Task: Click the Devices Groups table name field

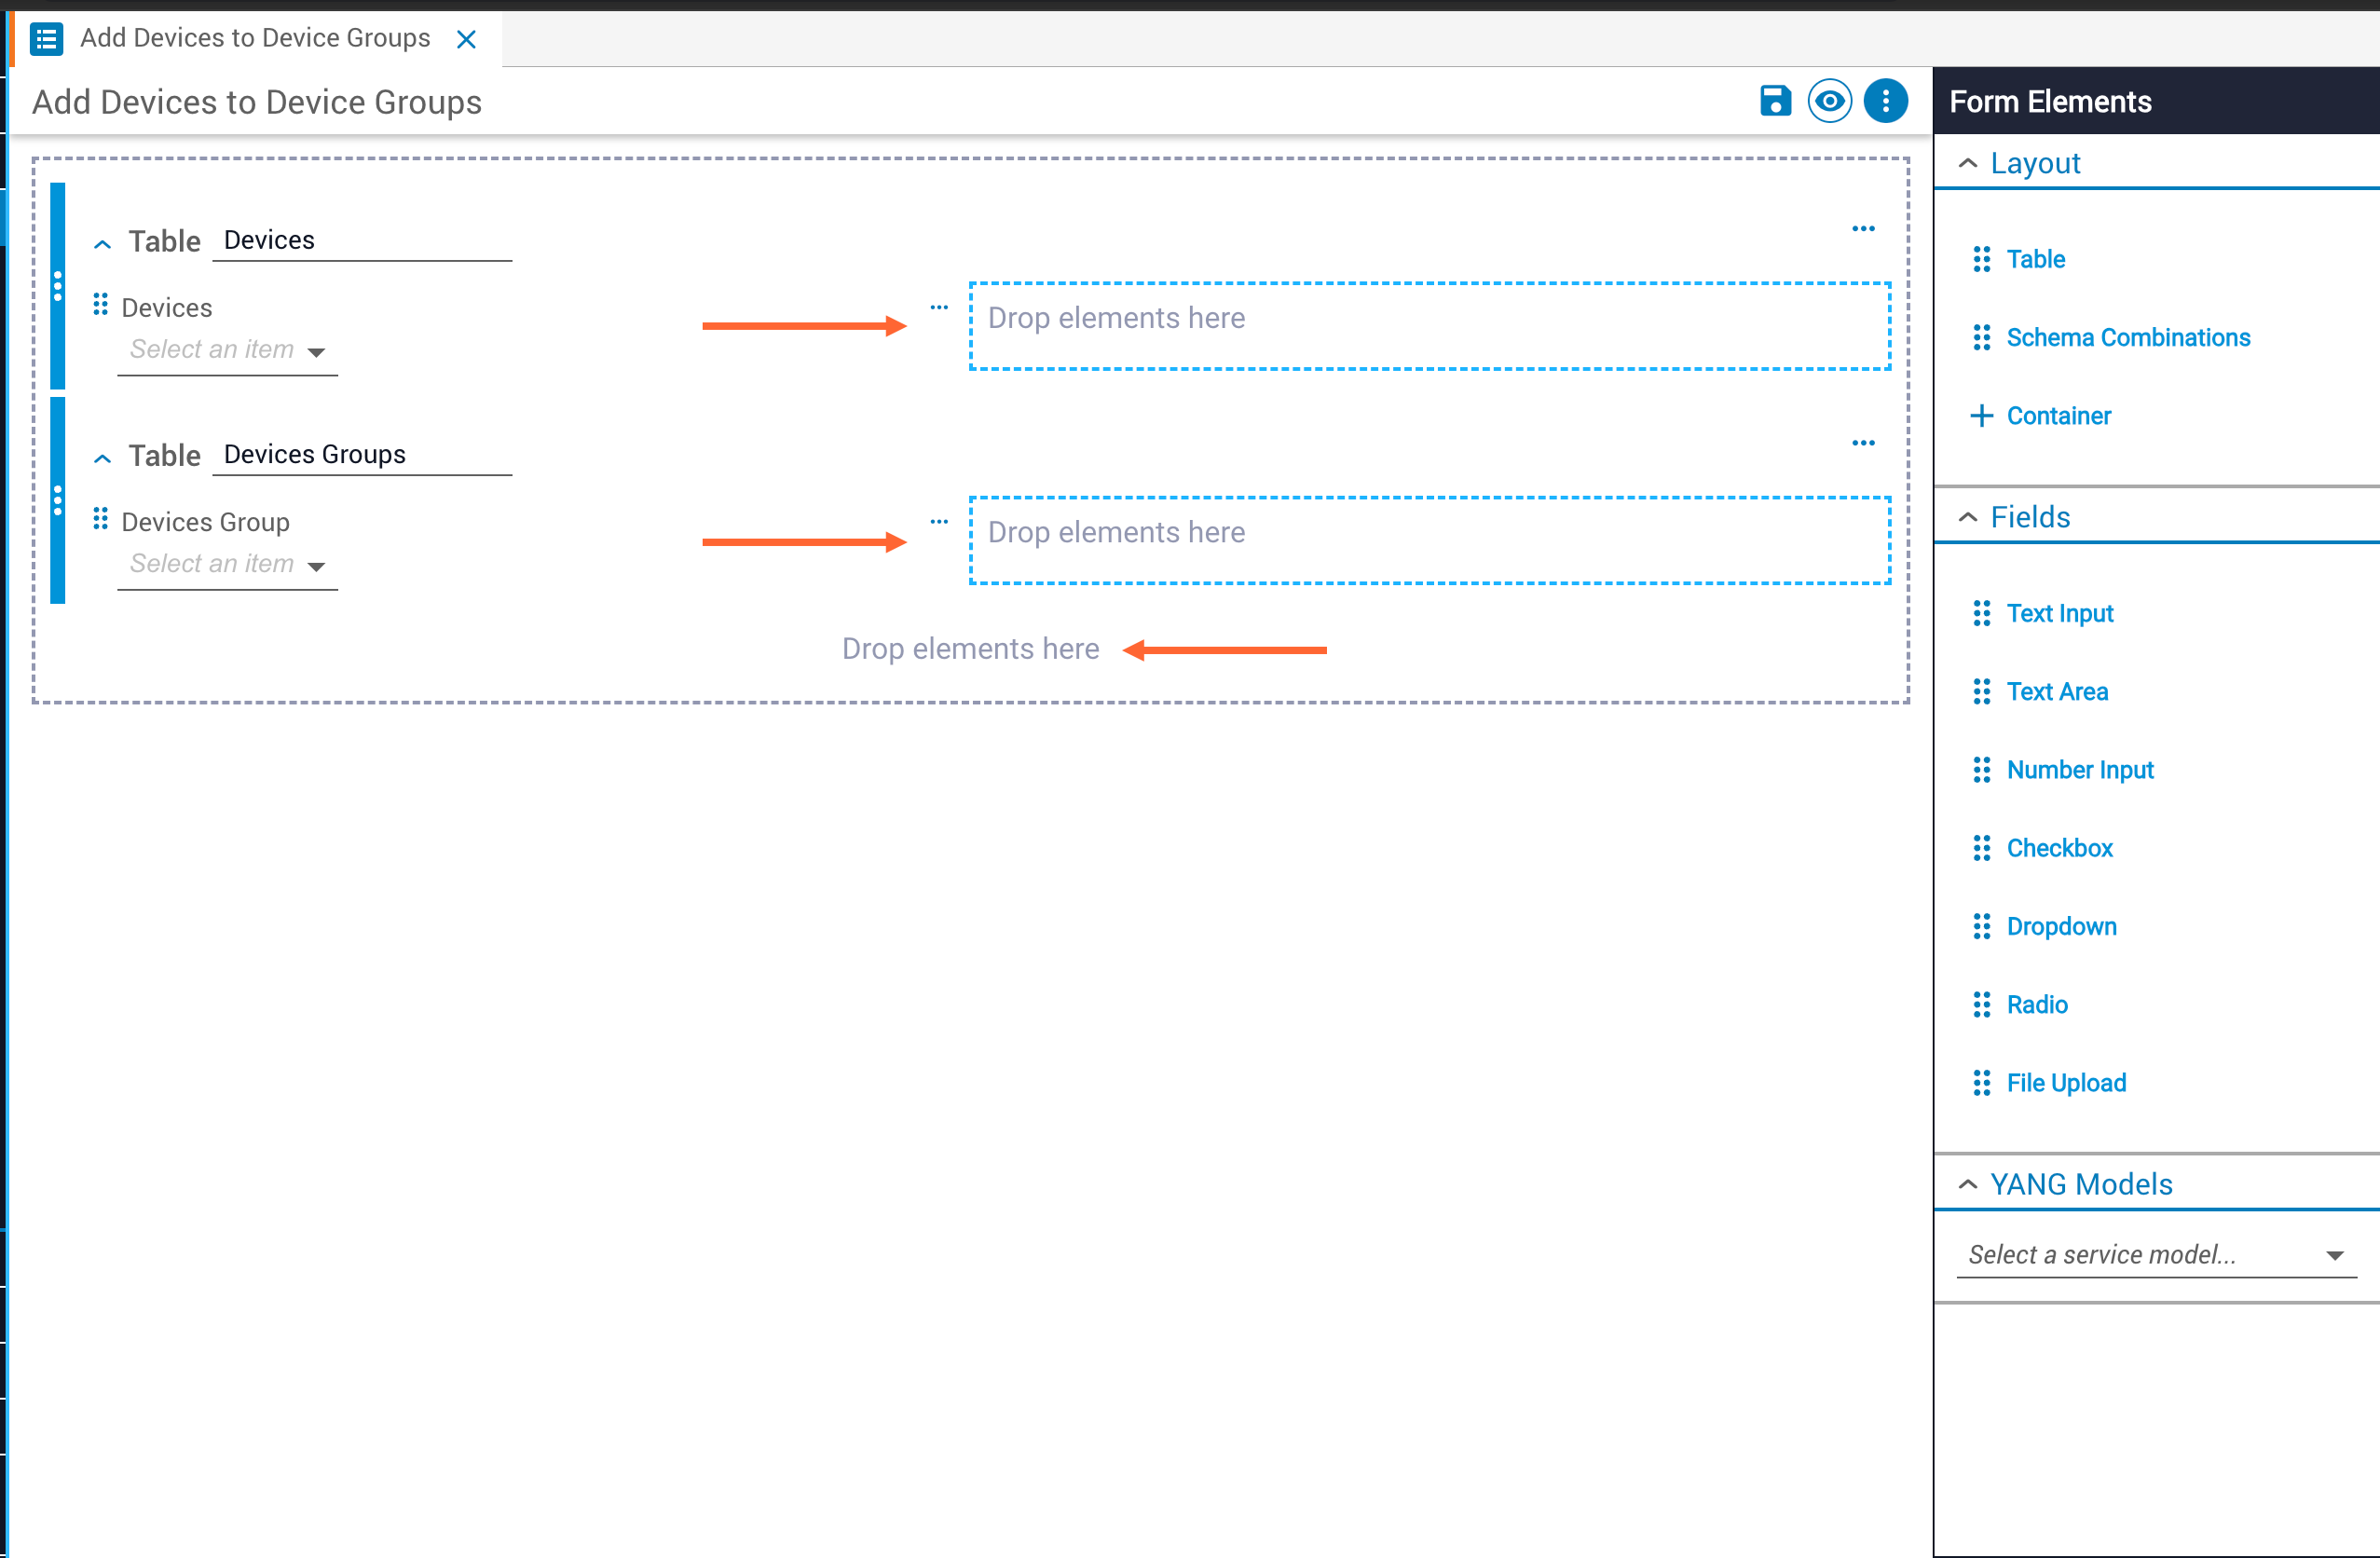Action: click(362, 455)
